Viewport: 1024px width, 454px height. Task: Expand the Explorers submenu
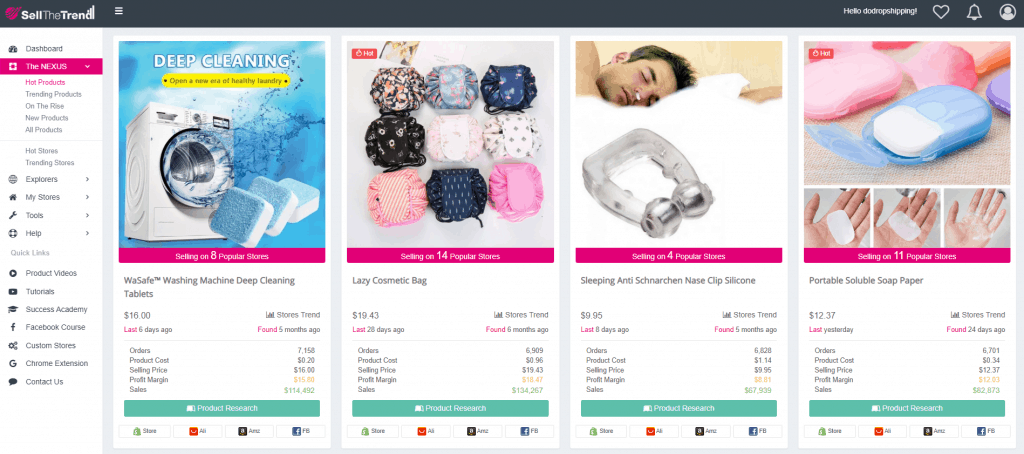click(51, 179)
